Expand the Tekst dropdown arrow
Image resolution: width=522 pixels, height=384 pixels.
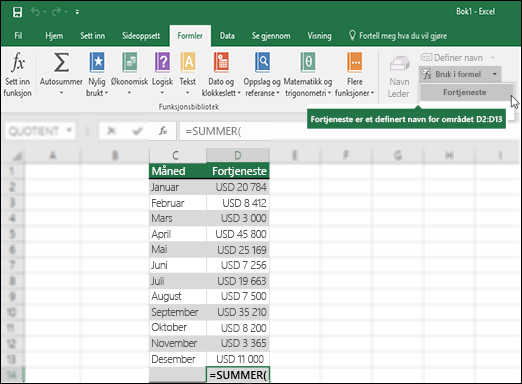tap(188, 93)
